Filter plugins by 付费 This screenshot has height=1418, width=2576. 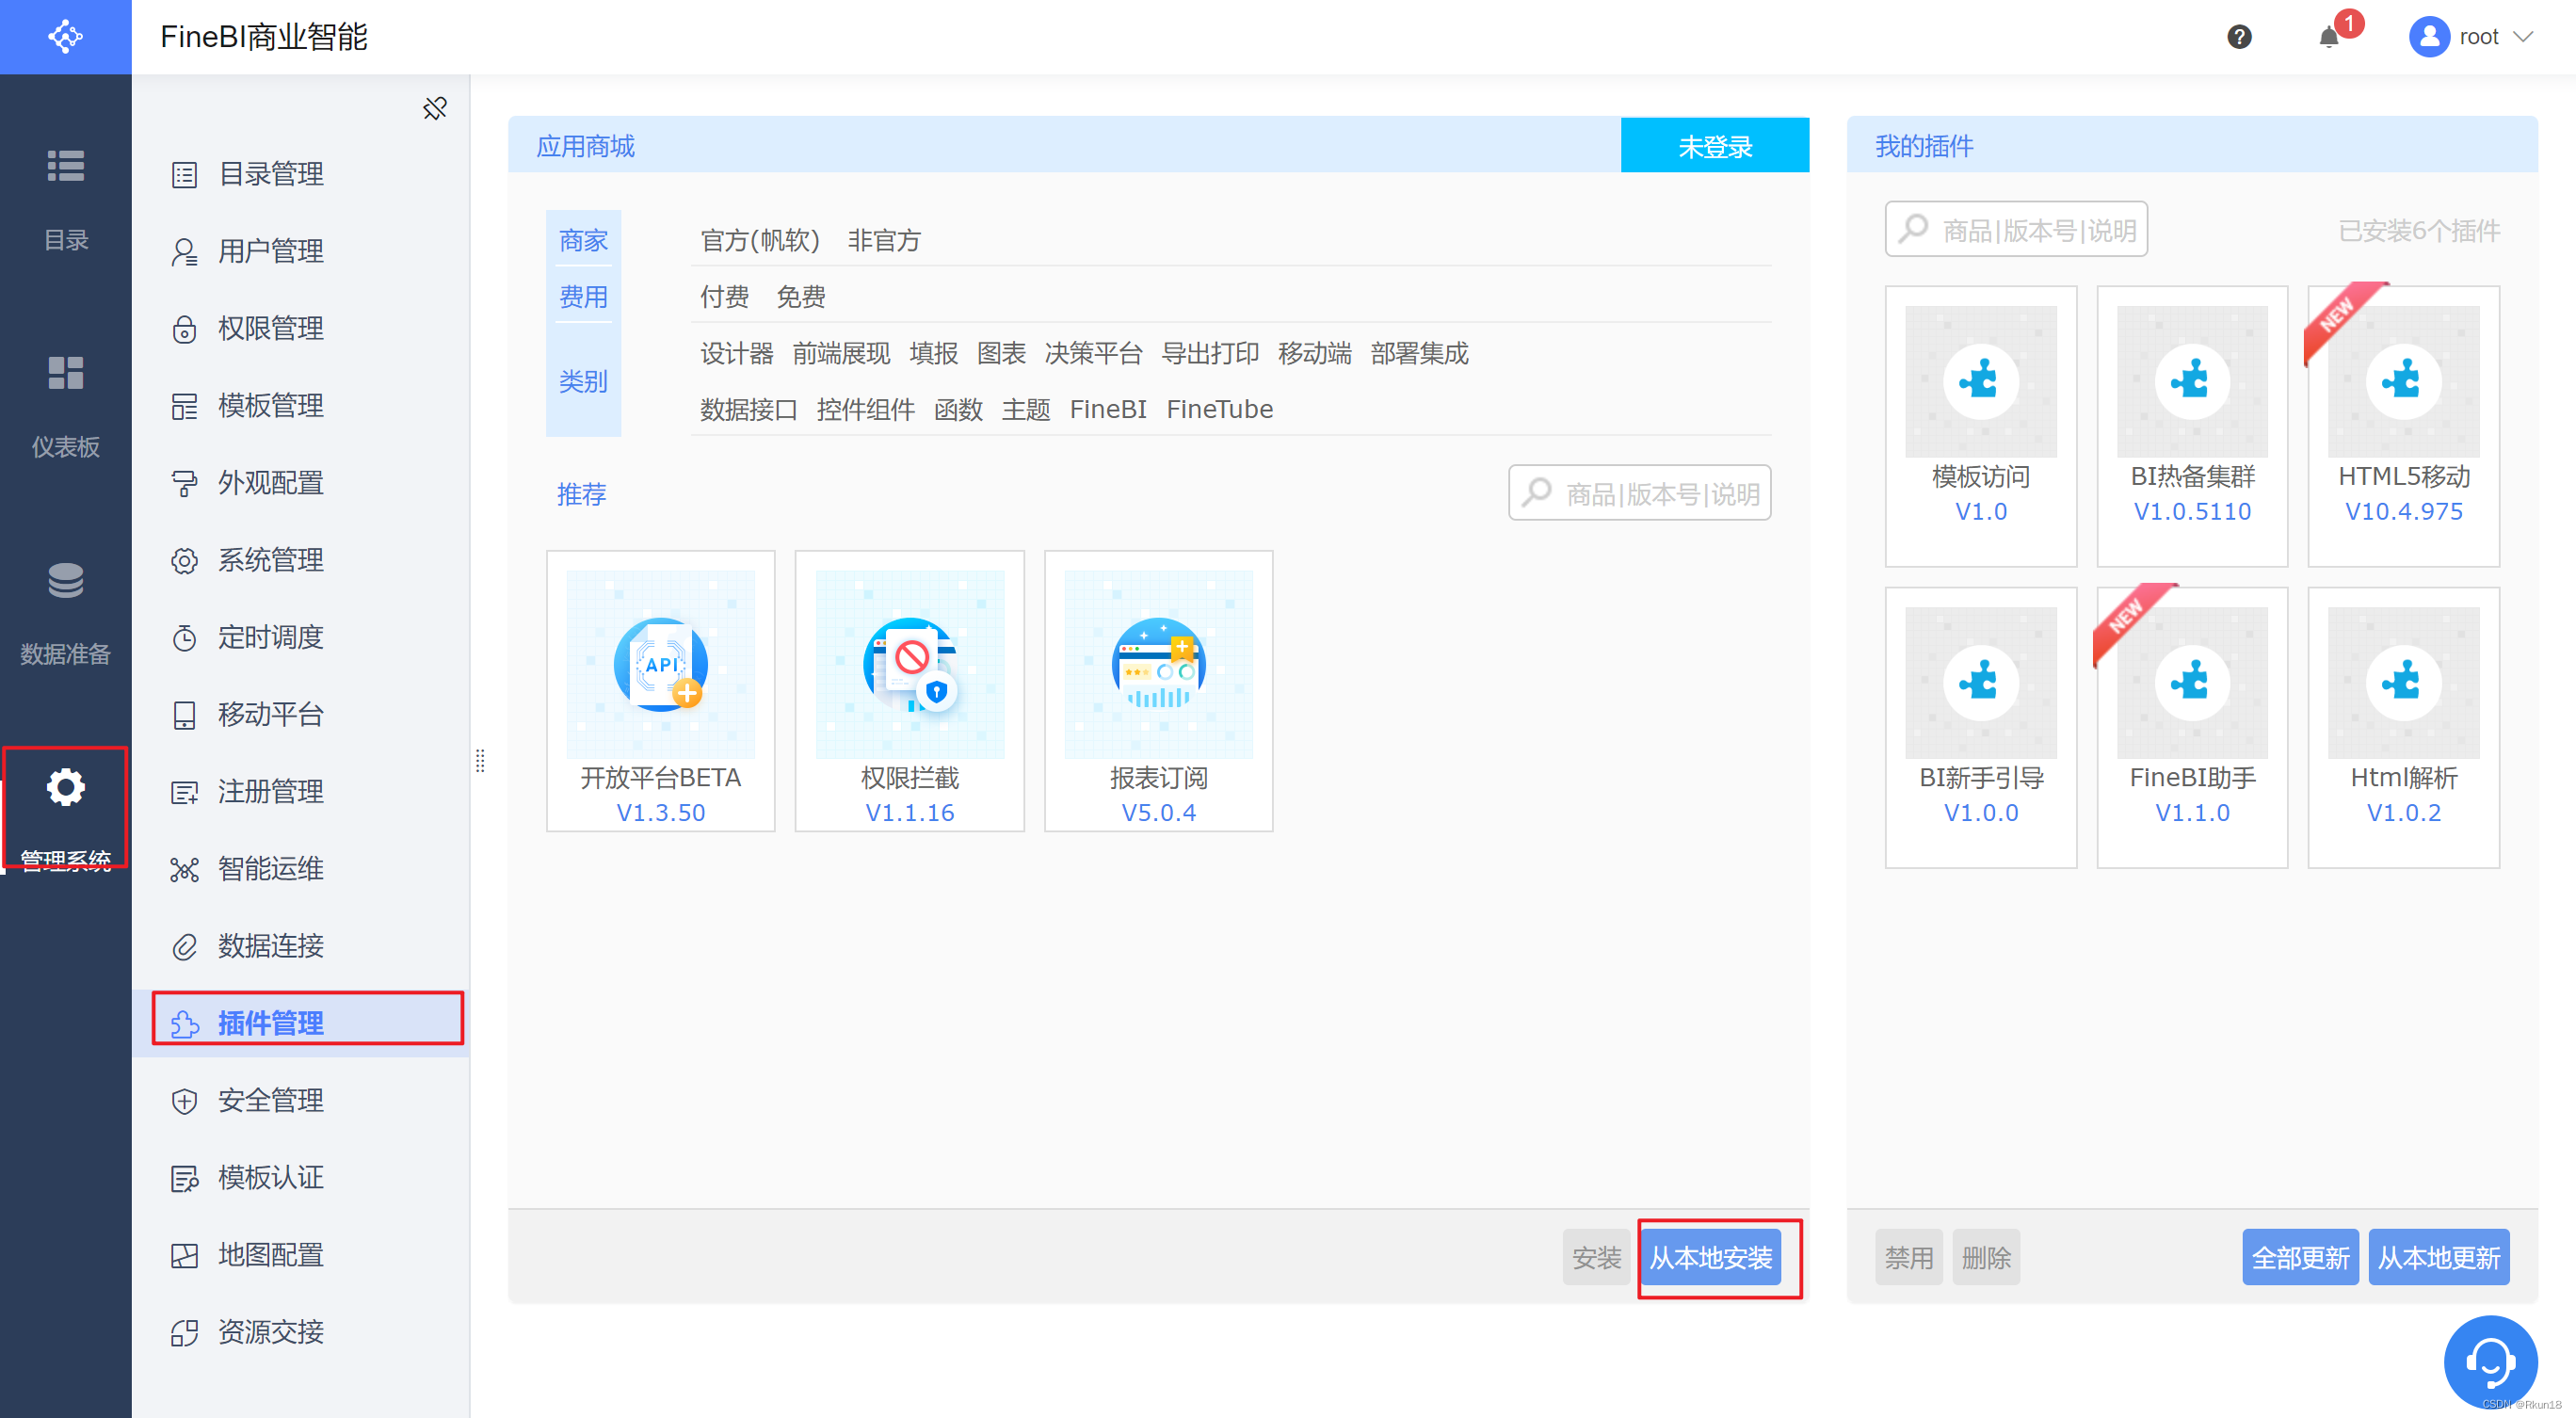coord(724,297)
